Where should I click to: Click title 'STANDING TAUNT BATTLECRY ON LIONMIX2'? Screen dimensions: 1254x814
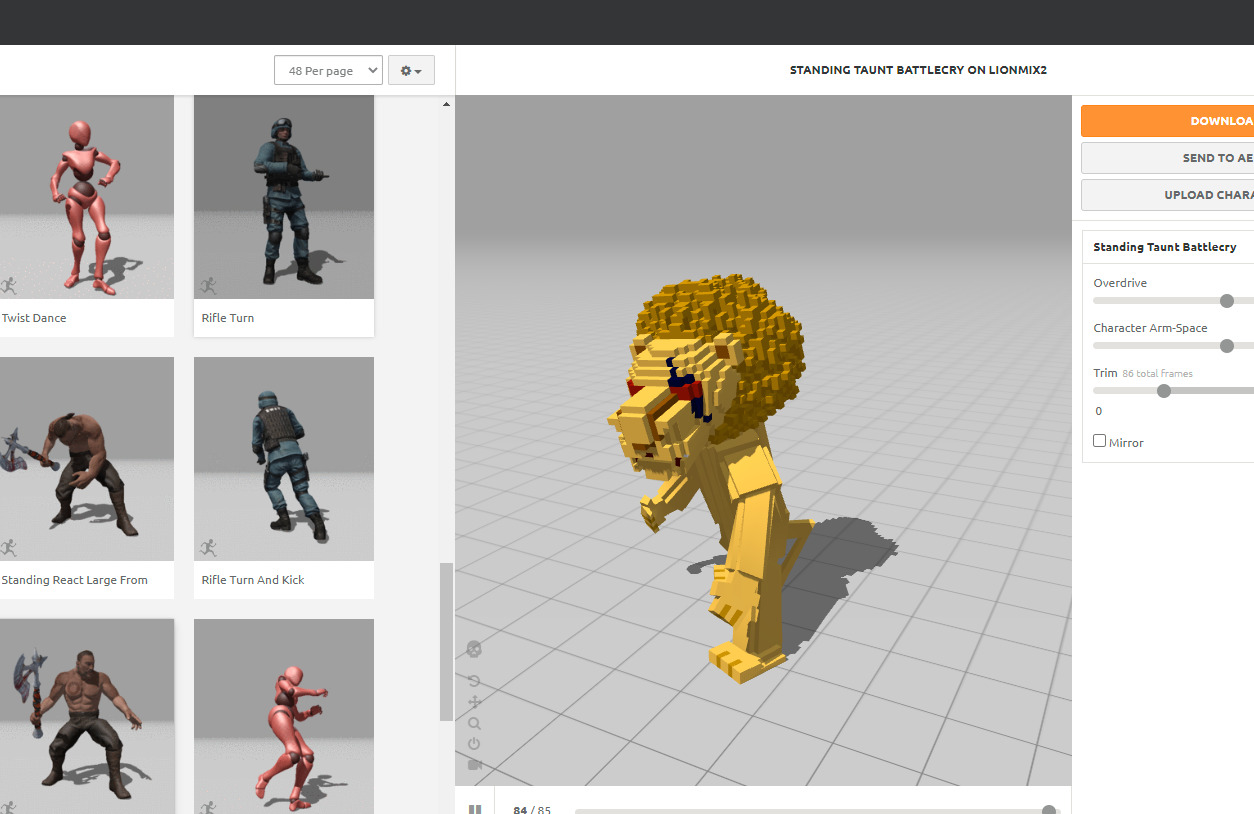pyautogui.click(x=918, y=70)
